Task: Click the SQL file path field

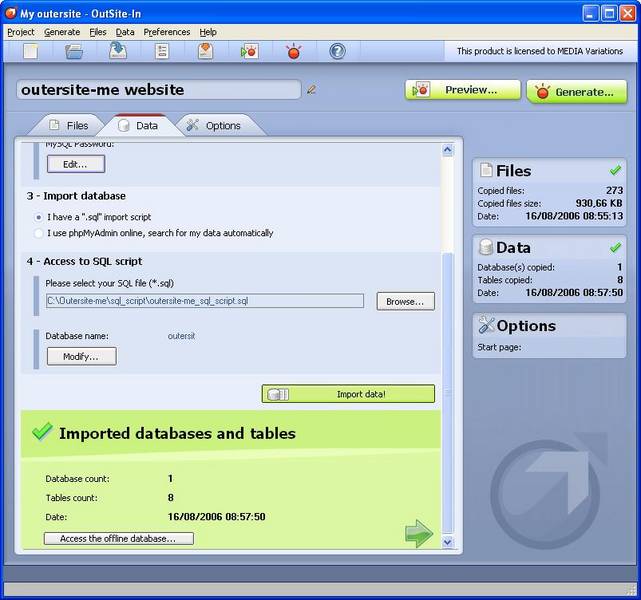Action: pos(205,301)
